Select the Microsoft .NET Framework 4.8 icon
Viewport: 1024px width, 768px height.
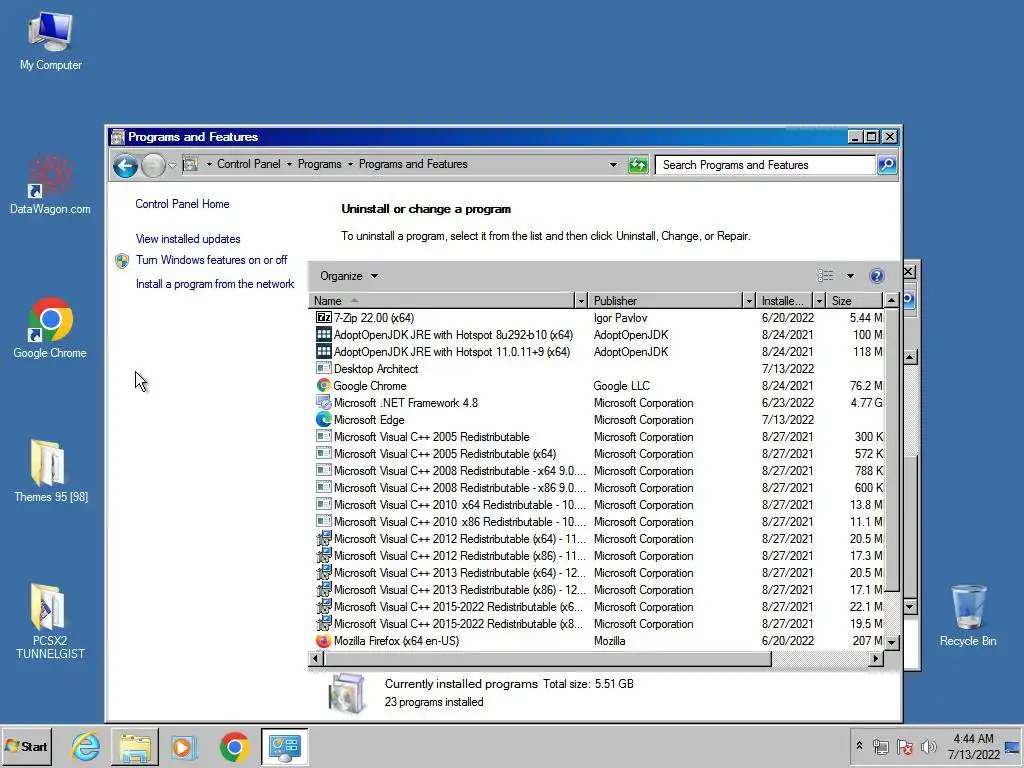323,402
